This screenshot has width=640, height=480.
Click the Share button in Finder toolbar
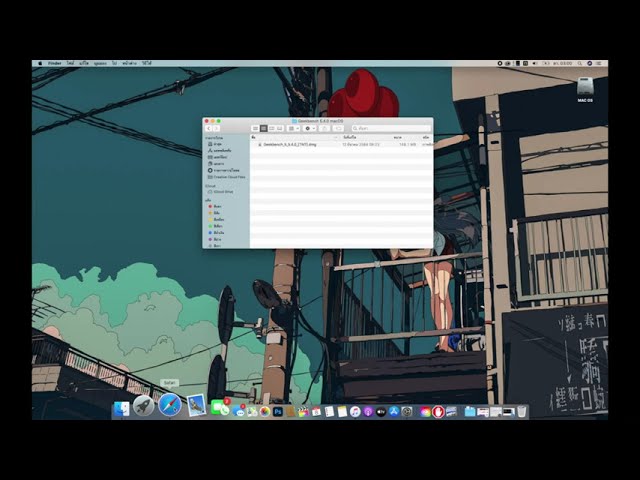324,128
